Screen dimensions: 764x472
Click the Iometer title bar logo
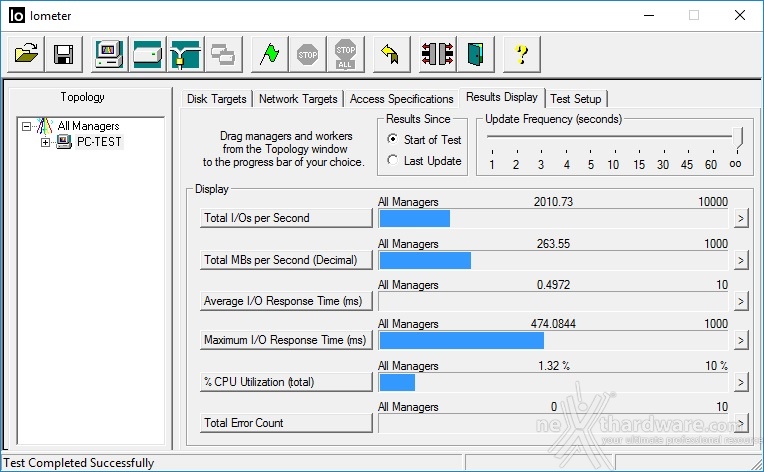(x=17, y=15)
